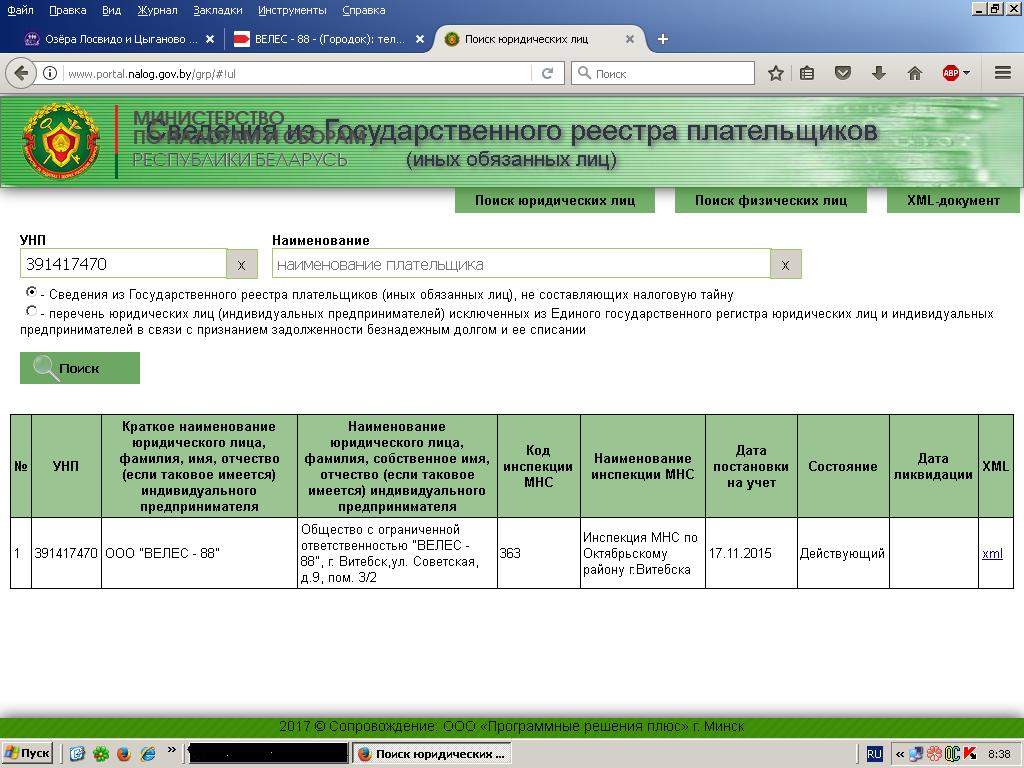Open the xml link in results row

pos(992,553)
